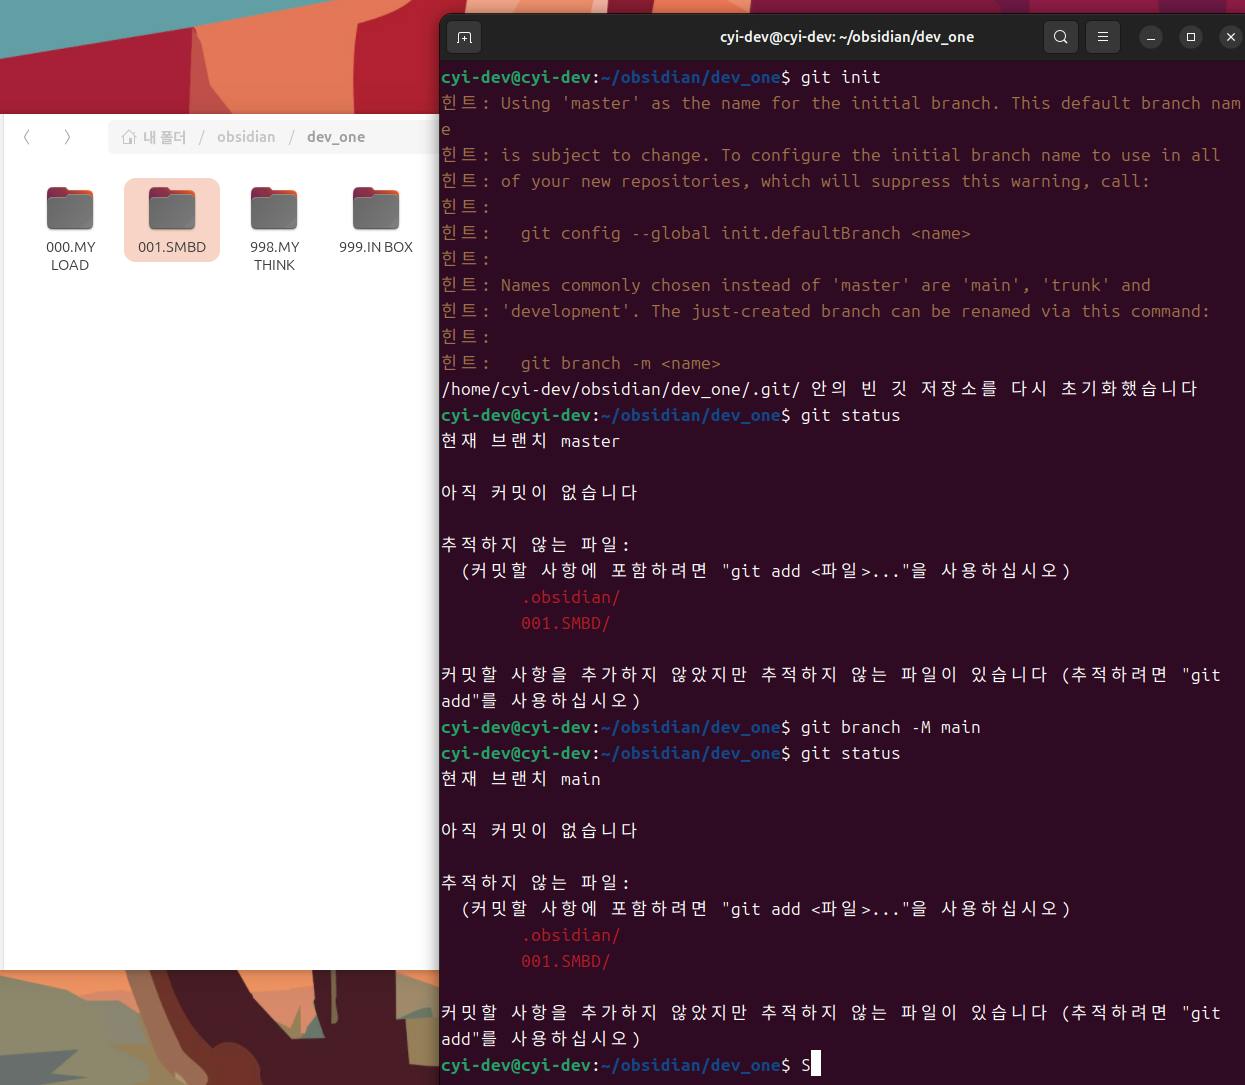Open the terminal hamburger menu
Image resolution: width=1245 pixels, height=1085 pixels.
1103,37
